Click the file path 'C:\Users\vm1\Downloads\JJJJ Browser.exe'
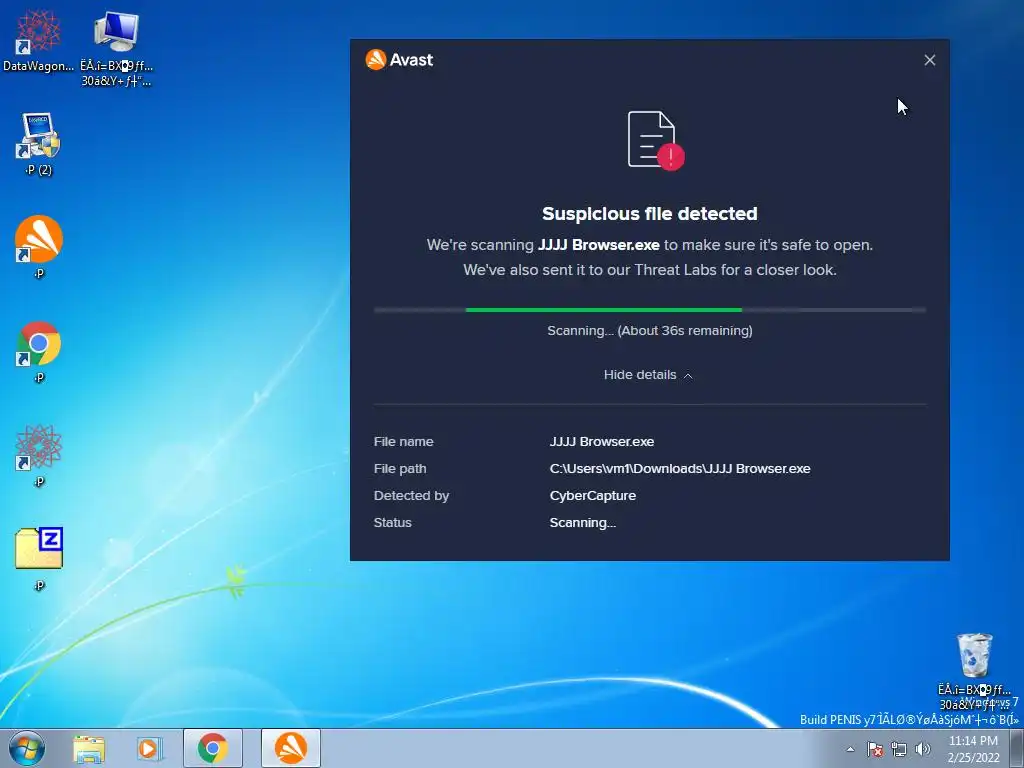The image size is (1024, 768). [x=680, y=469]
